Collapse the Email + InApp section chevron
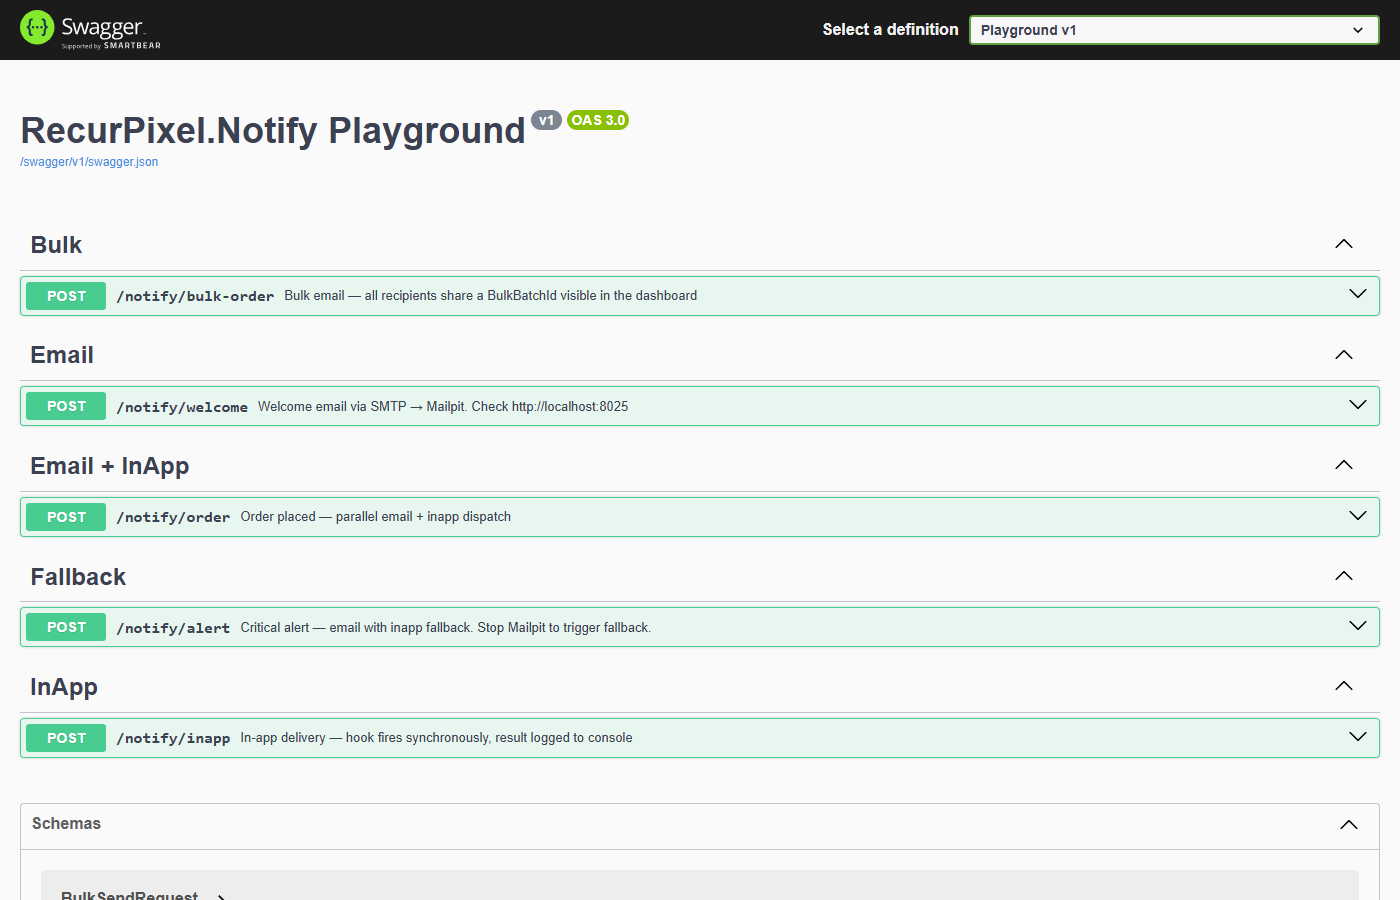Image resolution: width=1400 pixels, height=900 pixels. click(x=1344, y=465)
